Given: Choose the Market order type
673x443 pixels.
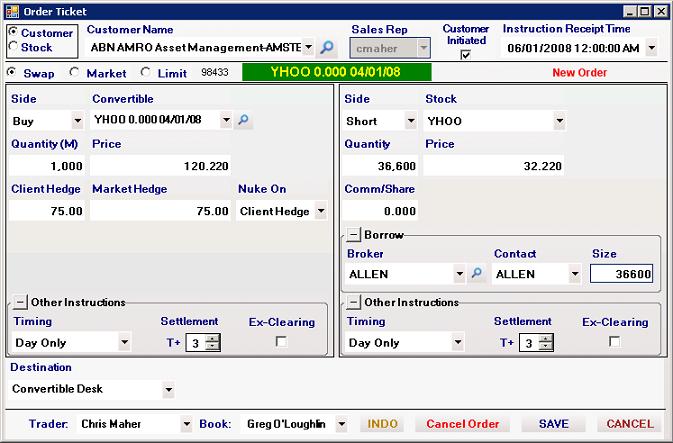Looking at the screenshot, I should click(x=74, y=73).
